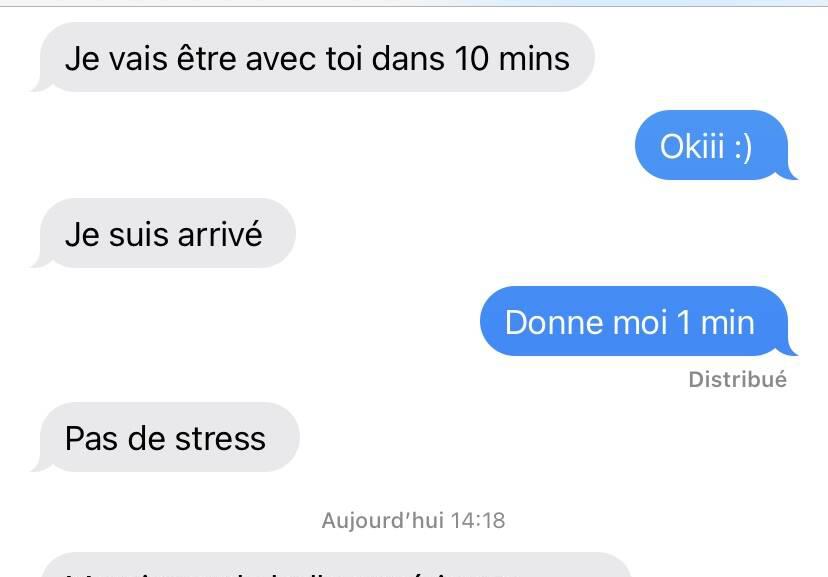The height and width of the screenshot is (577, 828).
Task: Click the number "10" in the first message
Action: tap(471, 58)
